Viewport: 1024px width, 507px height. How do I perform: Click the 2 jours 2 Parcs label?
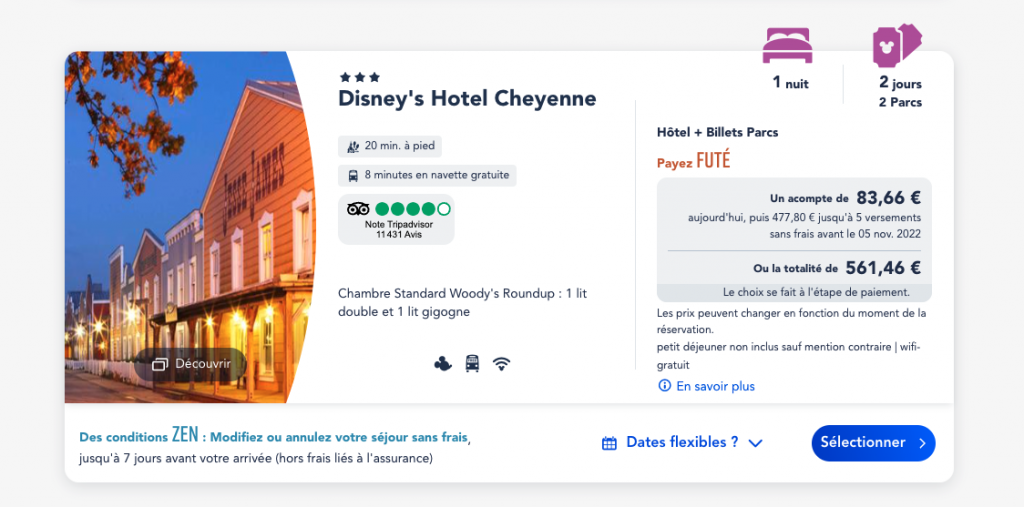coord(900,91)
